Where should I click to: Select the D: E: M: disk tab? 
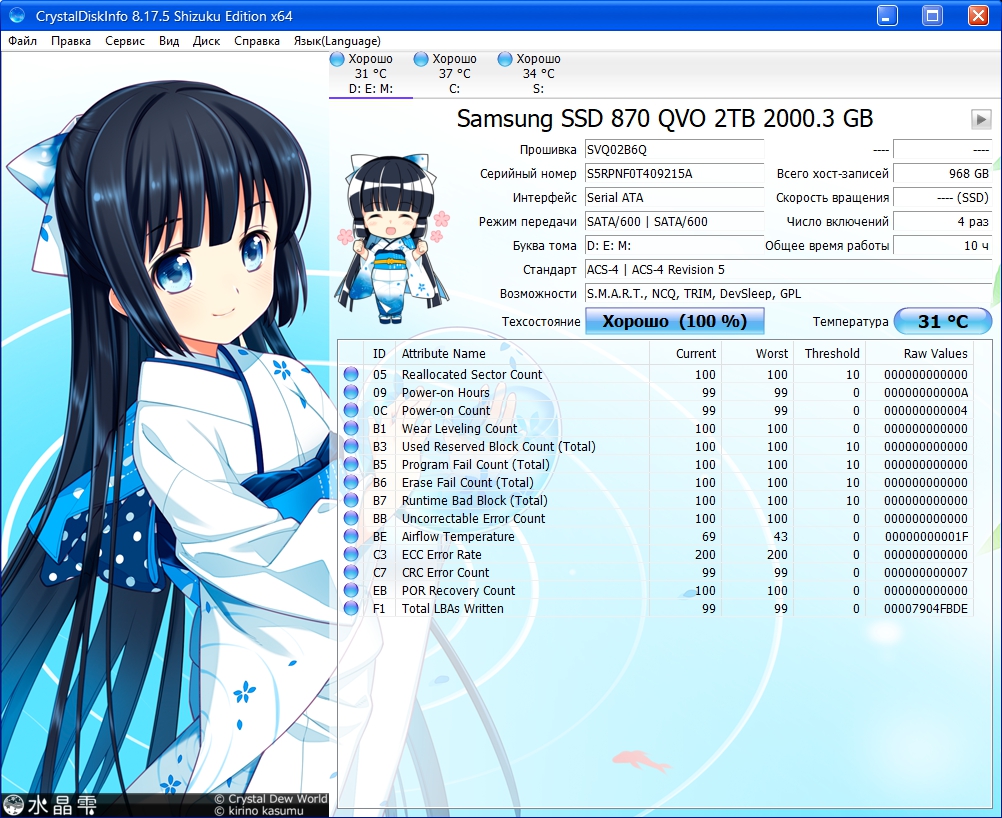click(371, 74)
